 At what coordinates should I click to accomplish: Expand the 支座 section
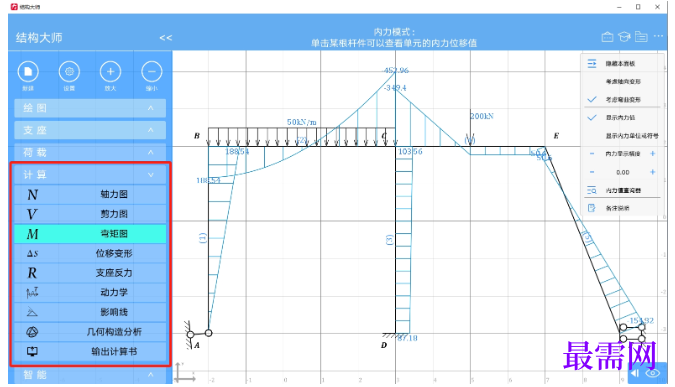[90, 130]
